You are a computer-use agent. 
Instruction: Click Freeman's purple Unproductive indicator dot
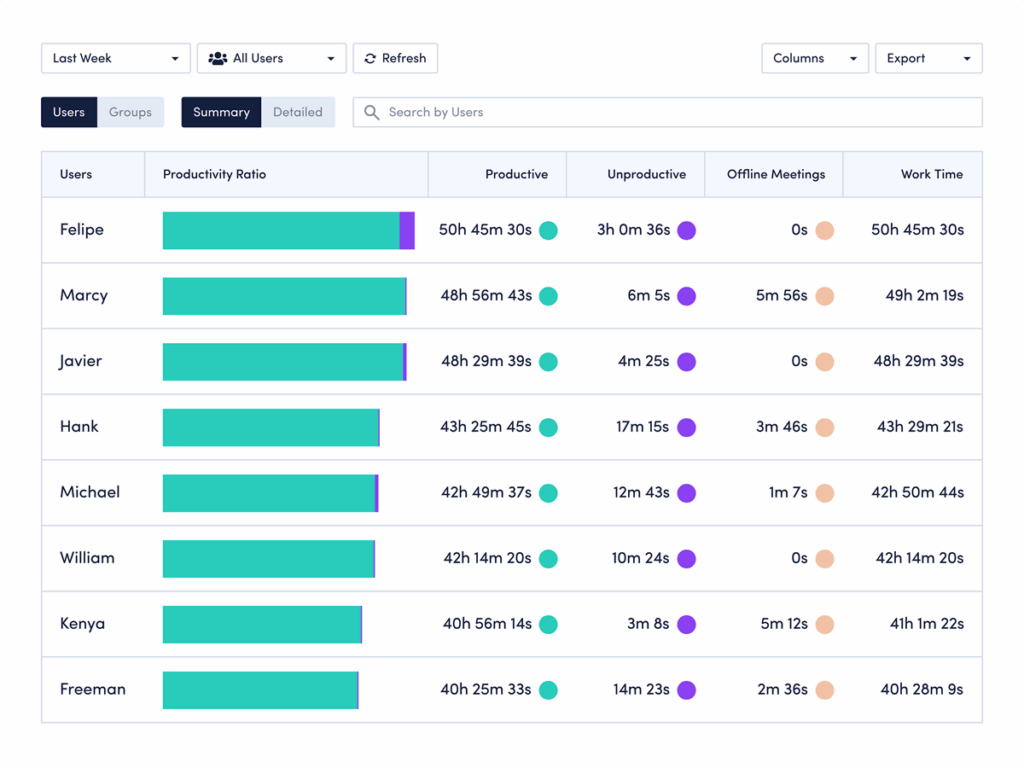pos(686,690)
